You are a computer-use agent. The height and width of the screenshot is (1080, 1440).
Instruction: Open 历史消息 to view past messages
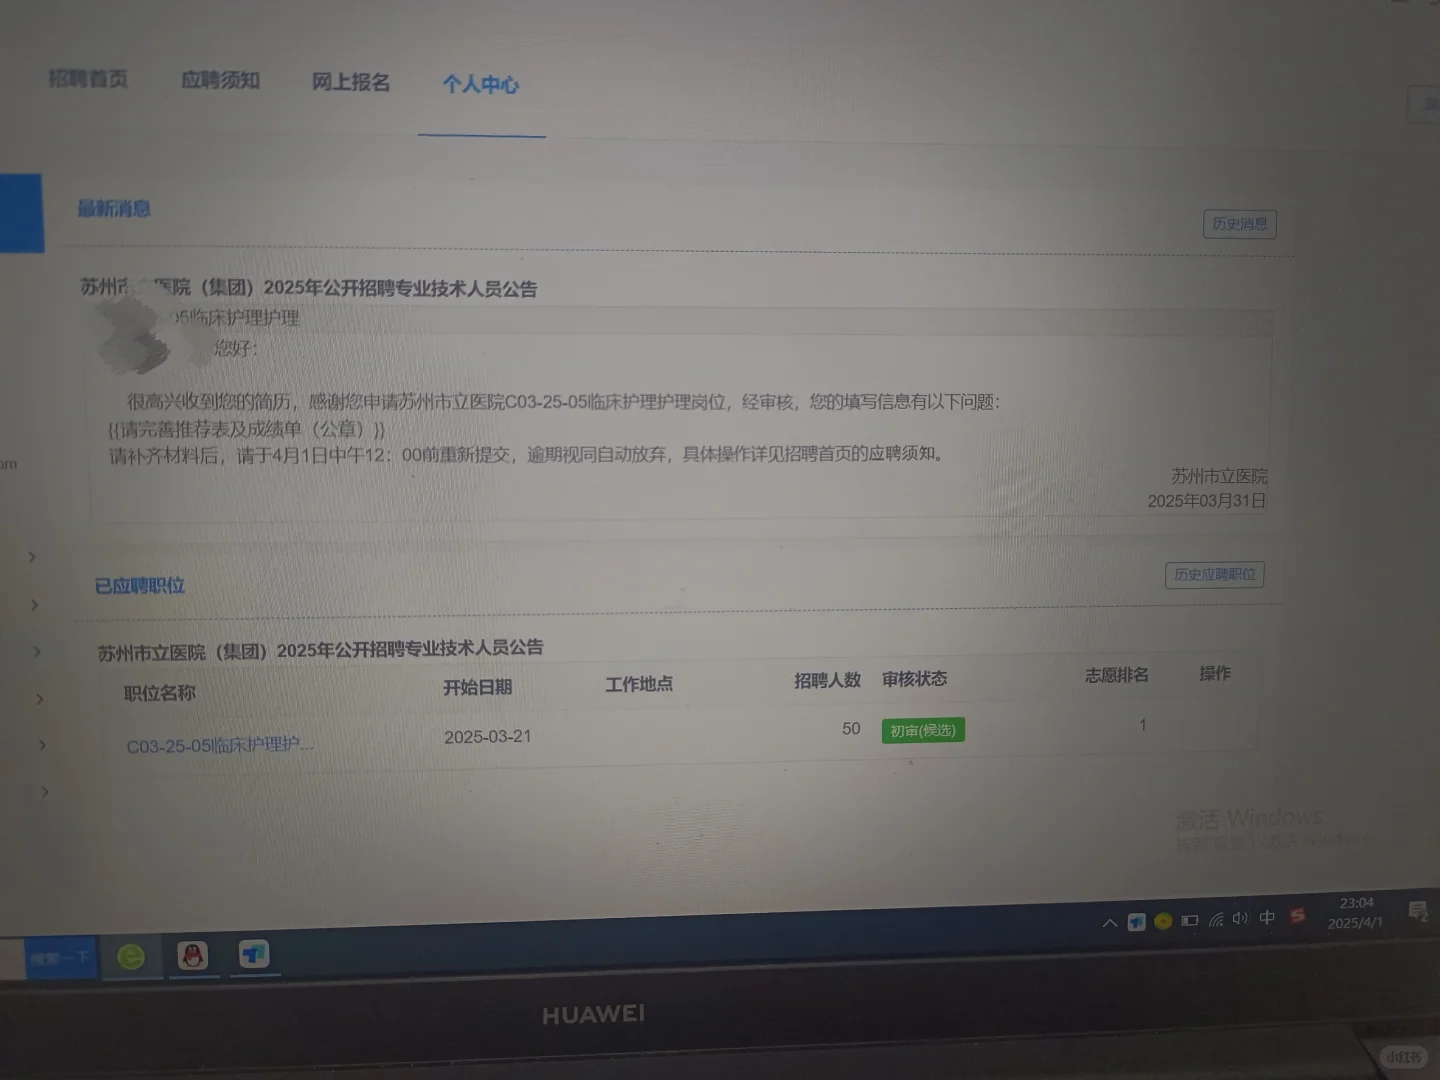pos(1239,224)
